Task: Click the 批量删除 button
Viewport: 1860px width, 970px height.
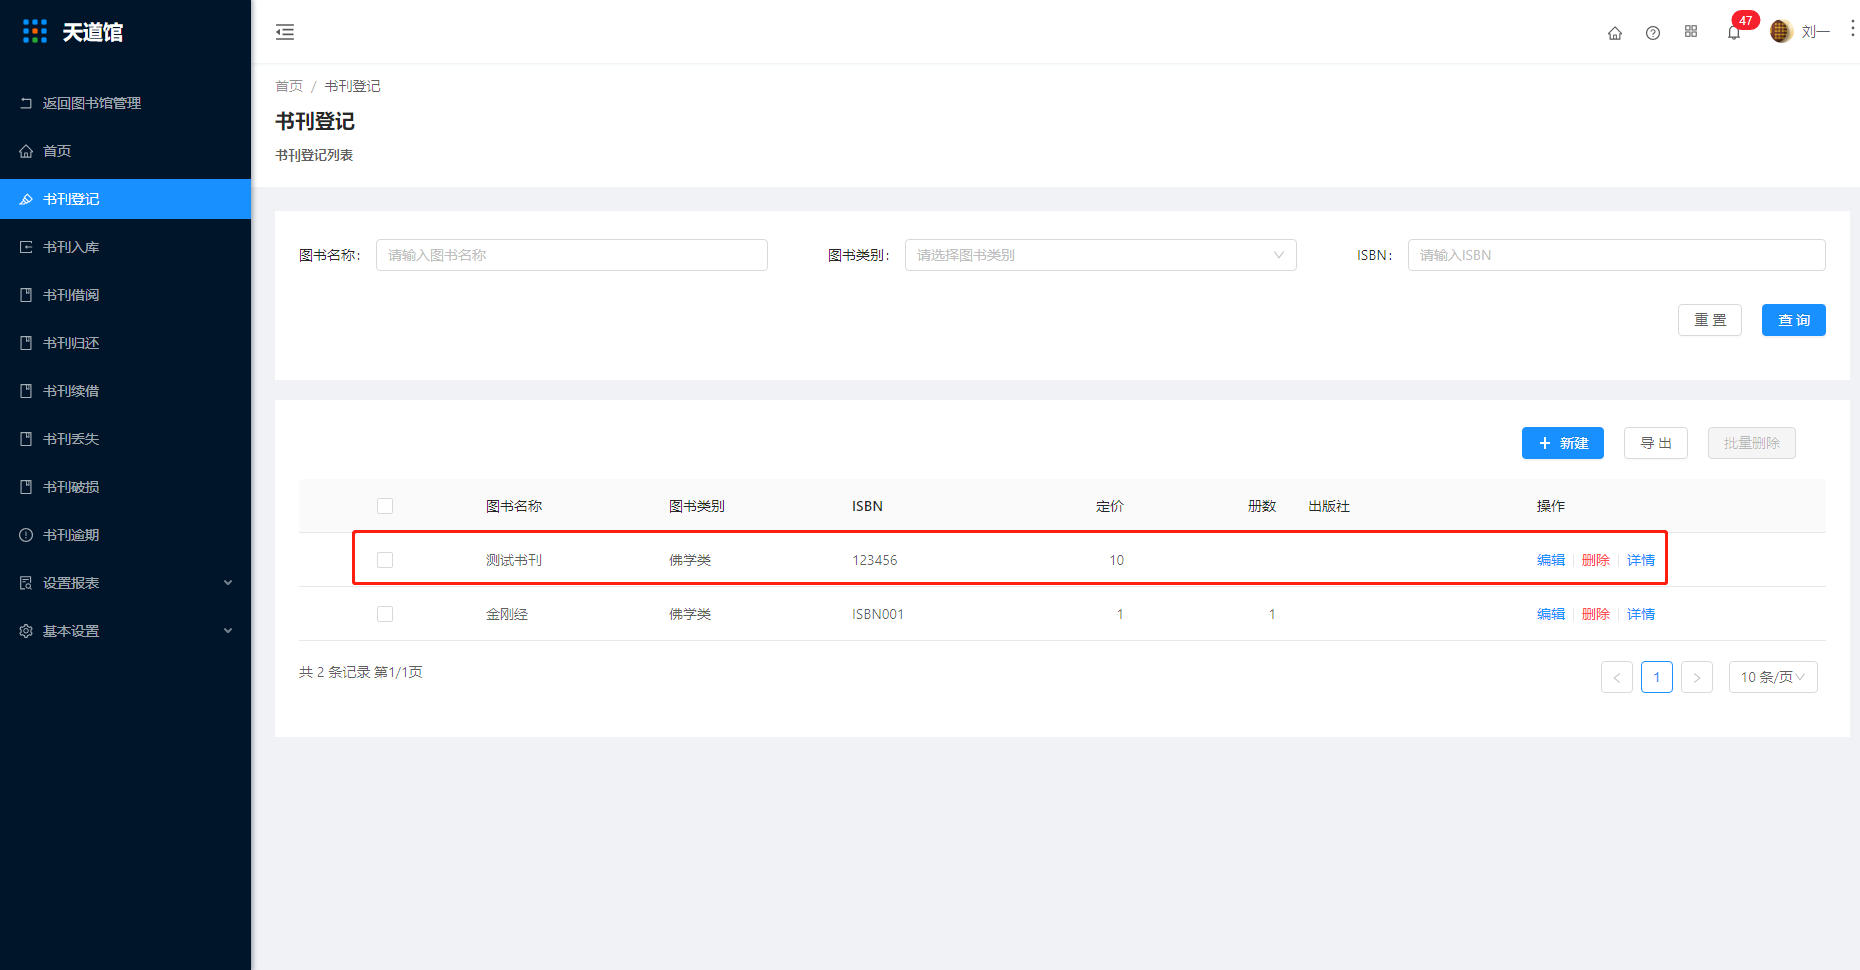Action: tap(1751, 443)
